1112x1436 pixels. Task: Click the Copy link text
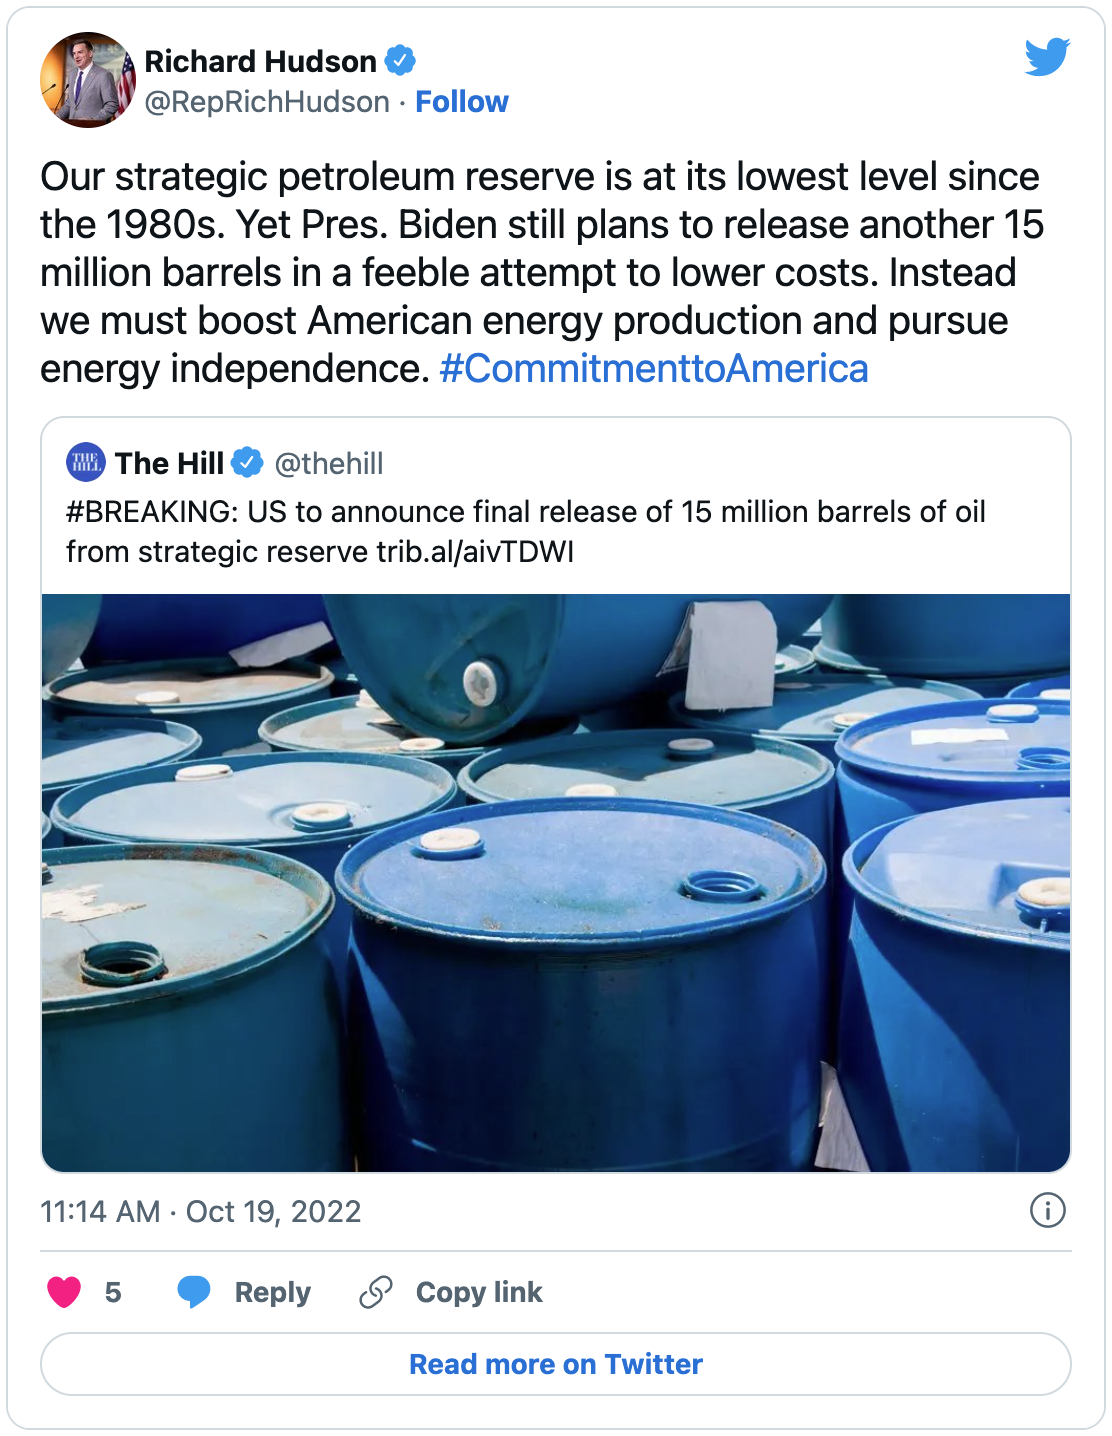pyautogui.click(x=479, y=1292)
